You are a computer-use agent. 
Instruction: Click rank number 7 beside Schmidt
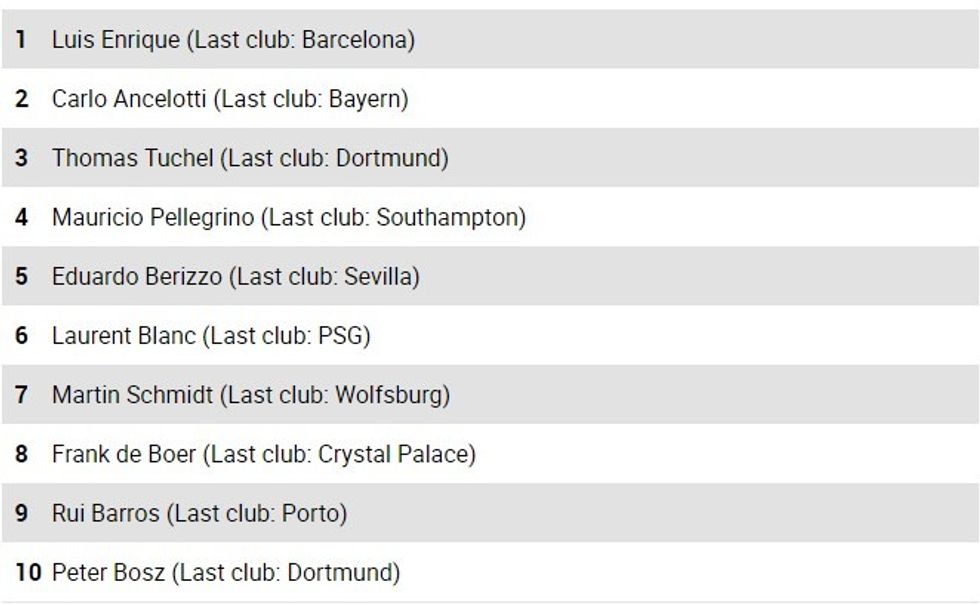pos(21,395)
